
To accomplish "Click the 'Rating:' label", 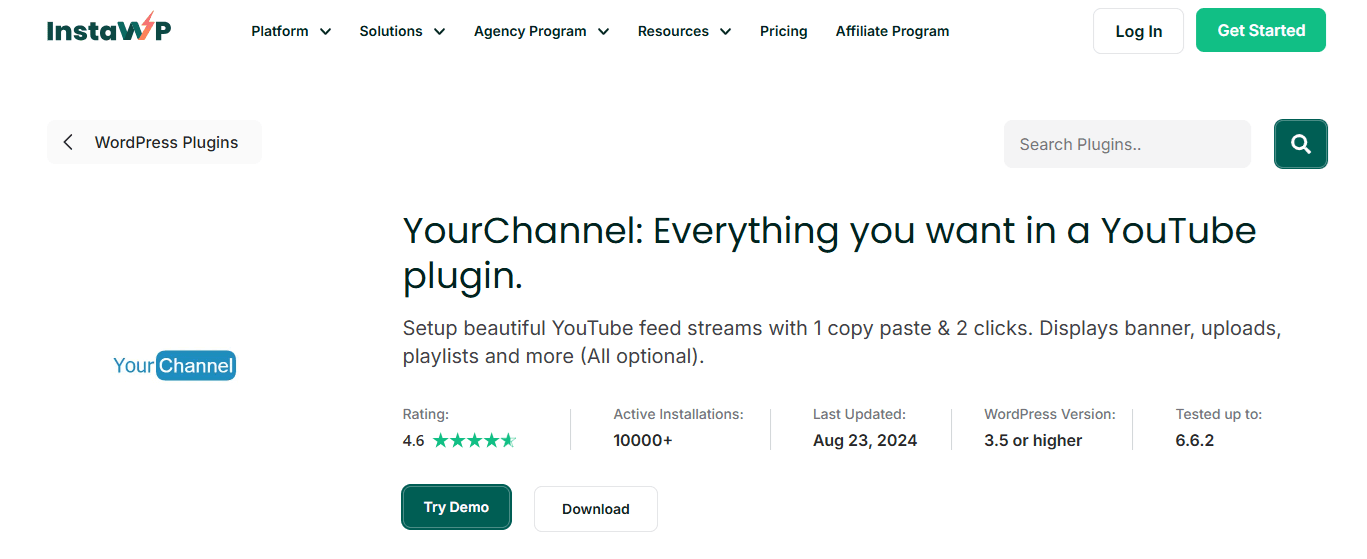I will (x=425, y=414).
